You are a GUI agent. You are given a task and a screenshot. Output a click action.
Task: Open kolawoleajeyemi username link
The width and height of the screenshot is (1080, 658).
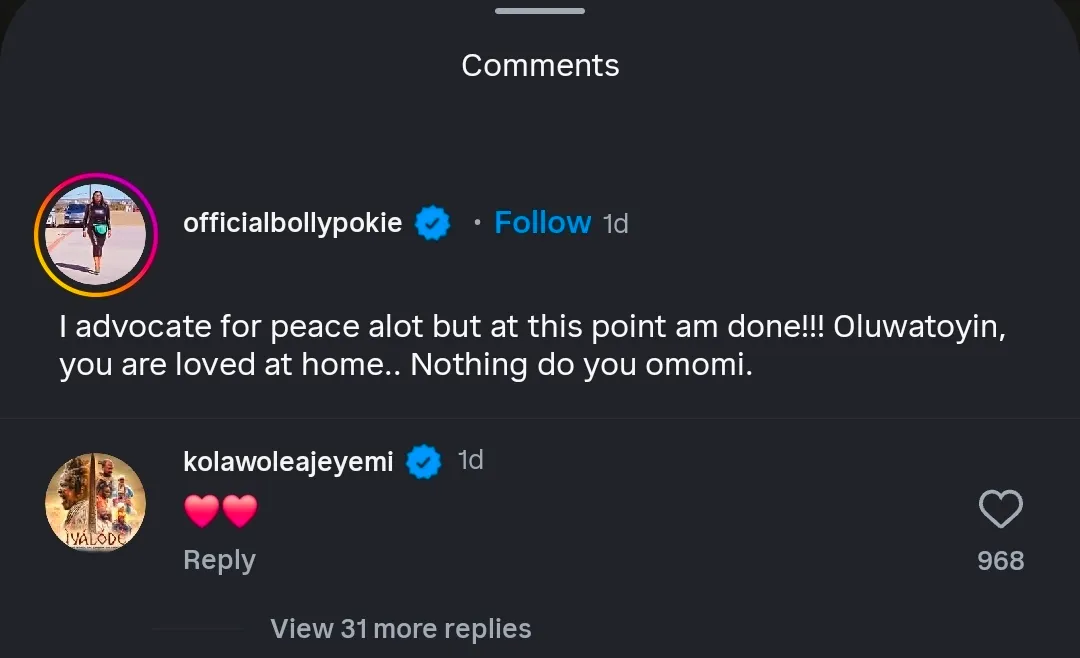[x=288, y=462]
